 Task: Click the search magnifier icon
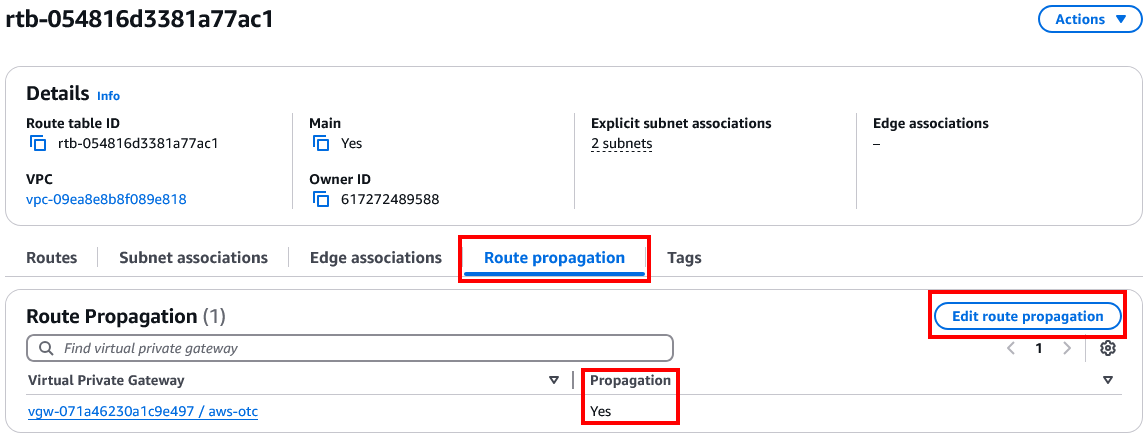(x=45, y=348)
